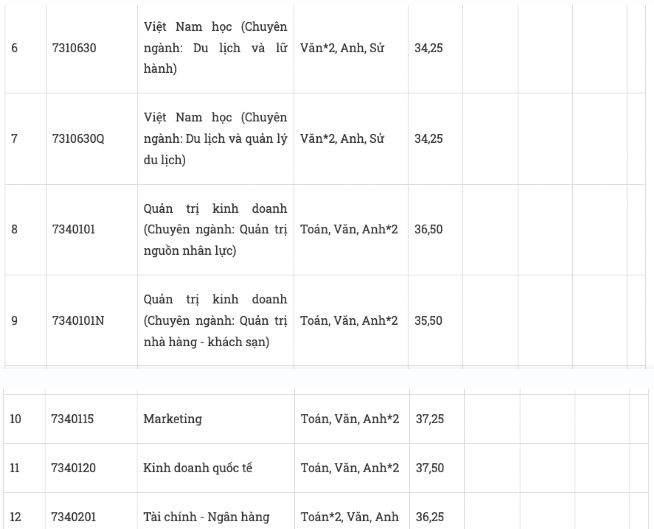
Task: Select score 37,50 cell
Action: [428, 468]
